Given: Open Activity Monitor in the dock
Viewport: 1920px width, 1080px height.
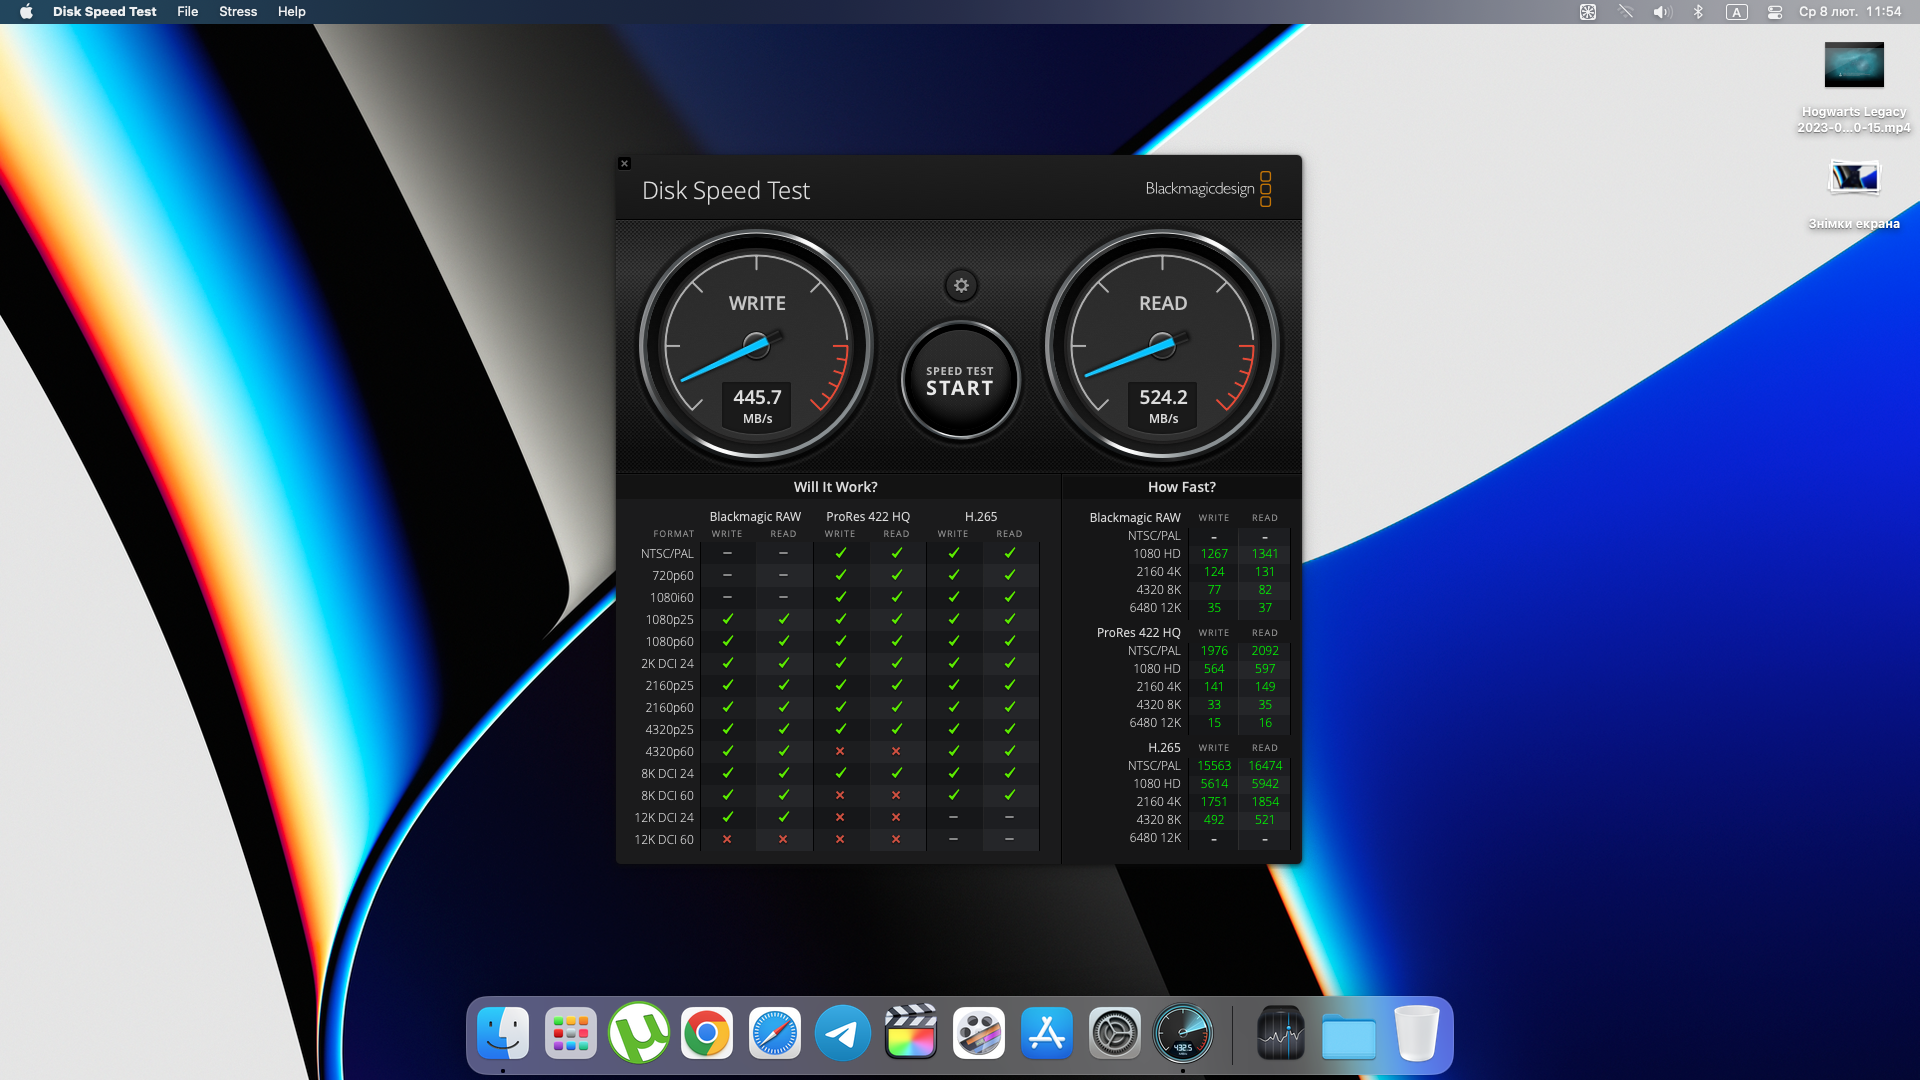Looking at the screenshot, I should tap(1280, 1033).
